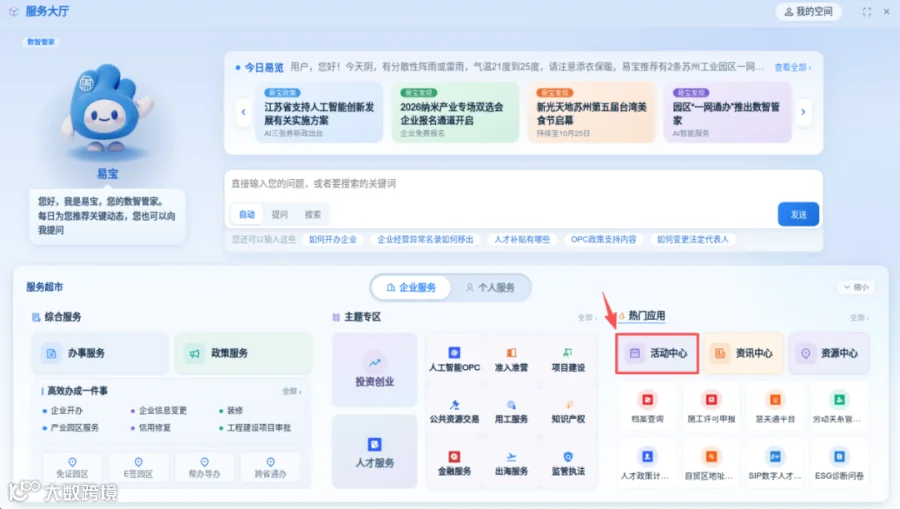Open 人才服务 theme tile
The image size is (900, 509).
tap(375, 452)
